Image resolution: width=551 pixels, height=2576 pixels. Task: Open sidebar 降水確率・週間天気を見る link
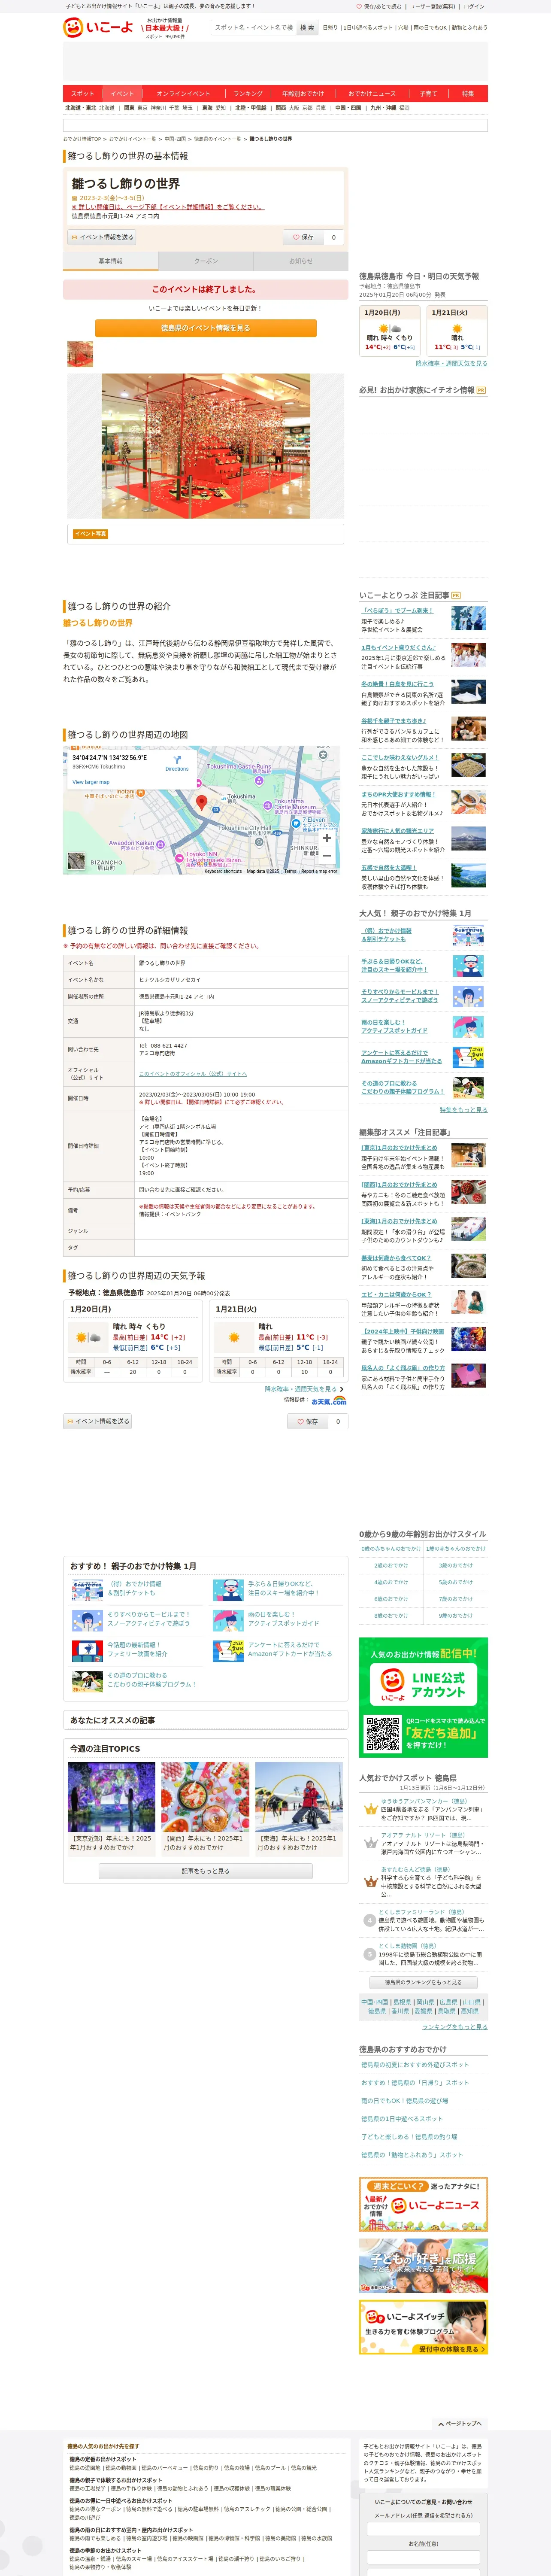click(451, 363)
